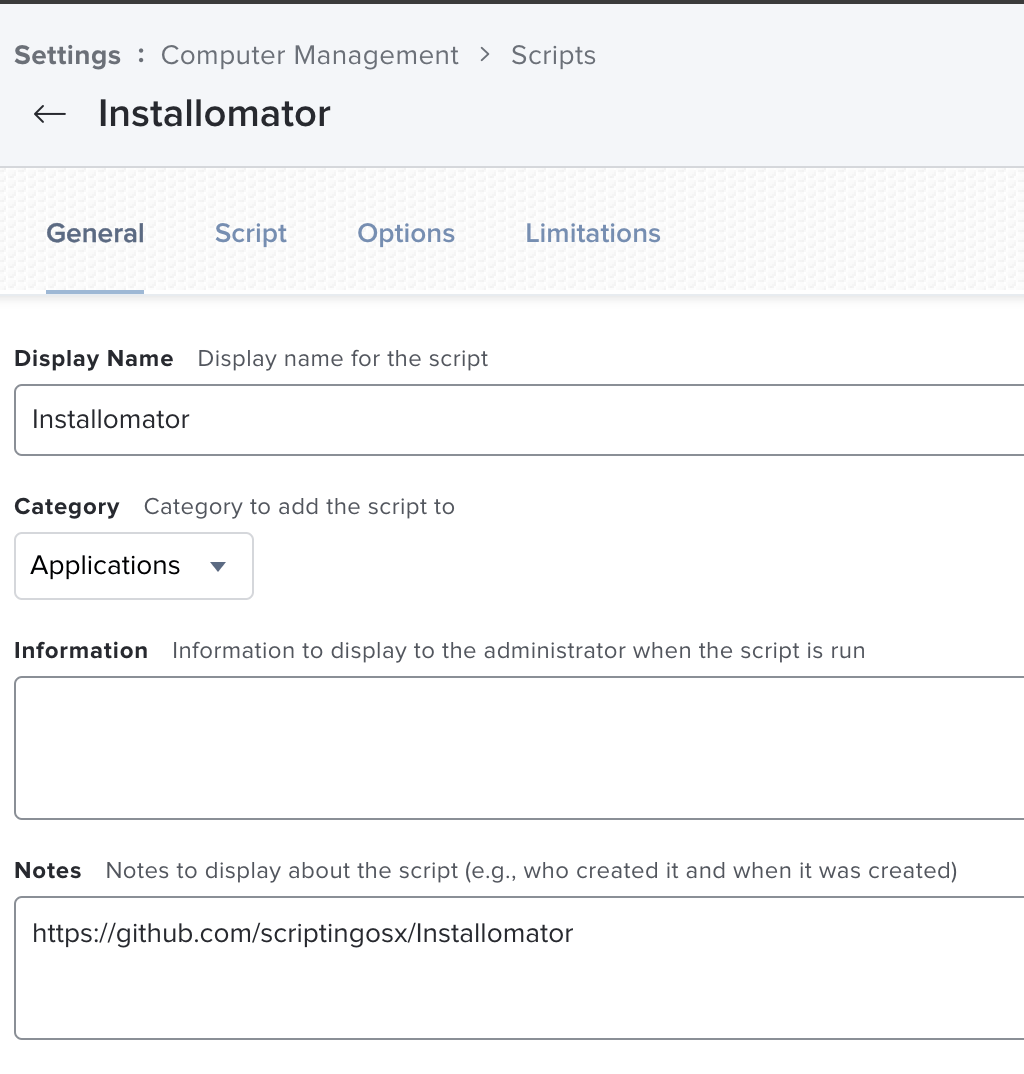The height and width of the screenshot is (1074, 1024).
Task: Click the colon separator after Settings
Action: 141,55
